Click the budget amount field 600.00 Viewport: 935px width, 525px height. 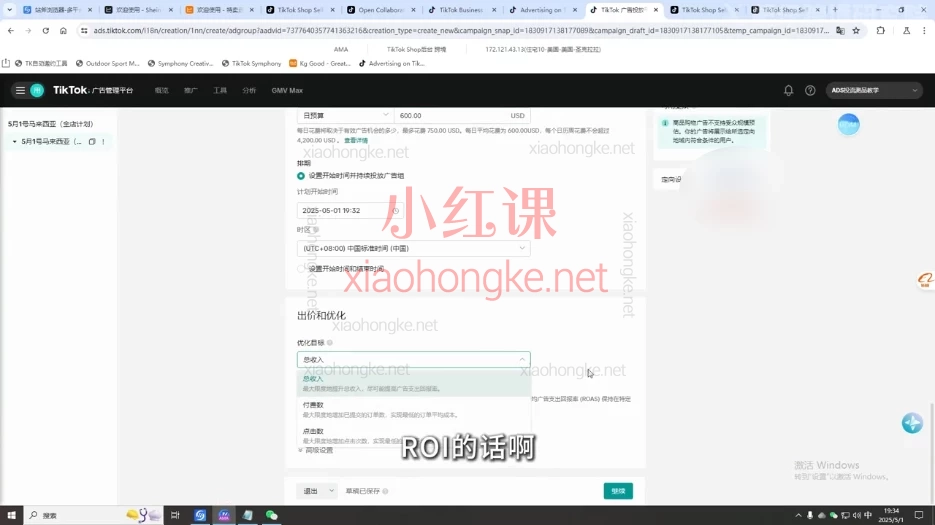[462, 115]
